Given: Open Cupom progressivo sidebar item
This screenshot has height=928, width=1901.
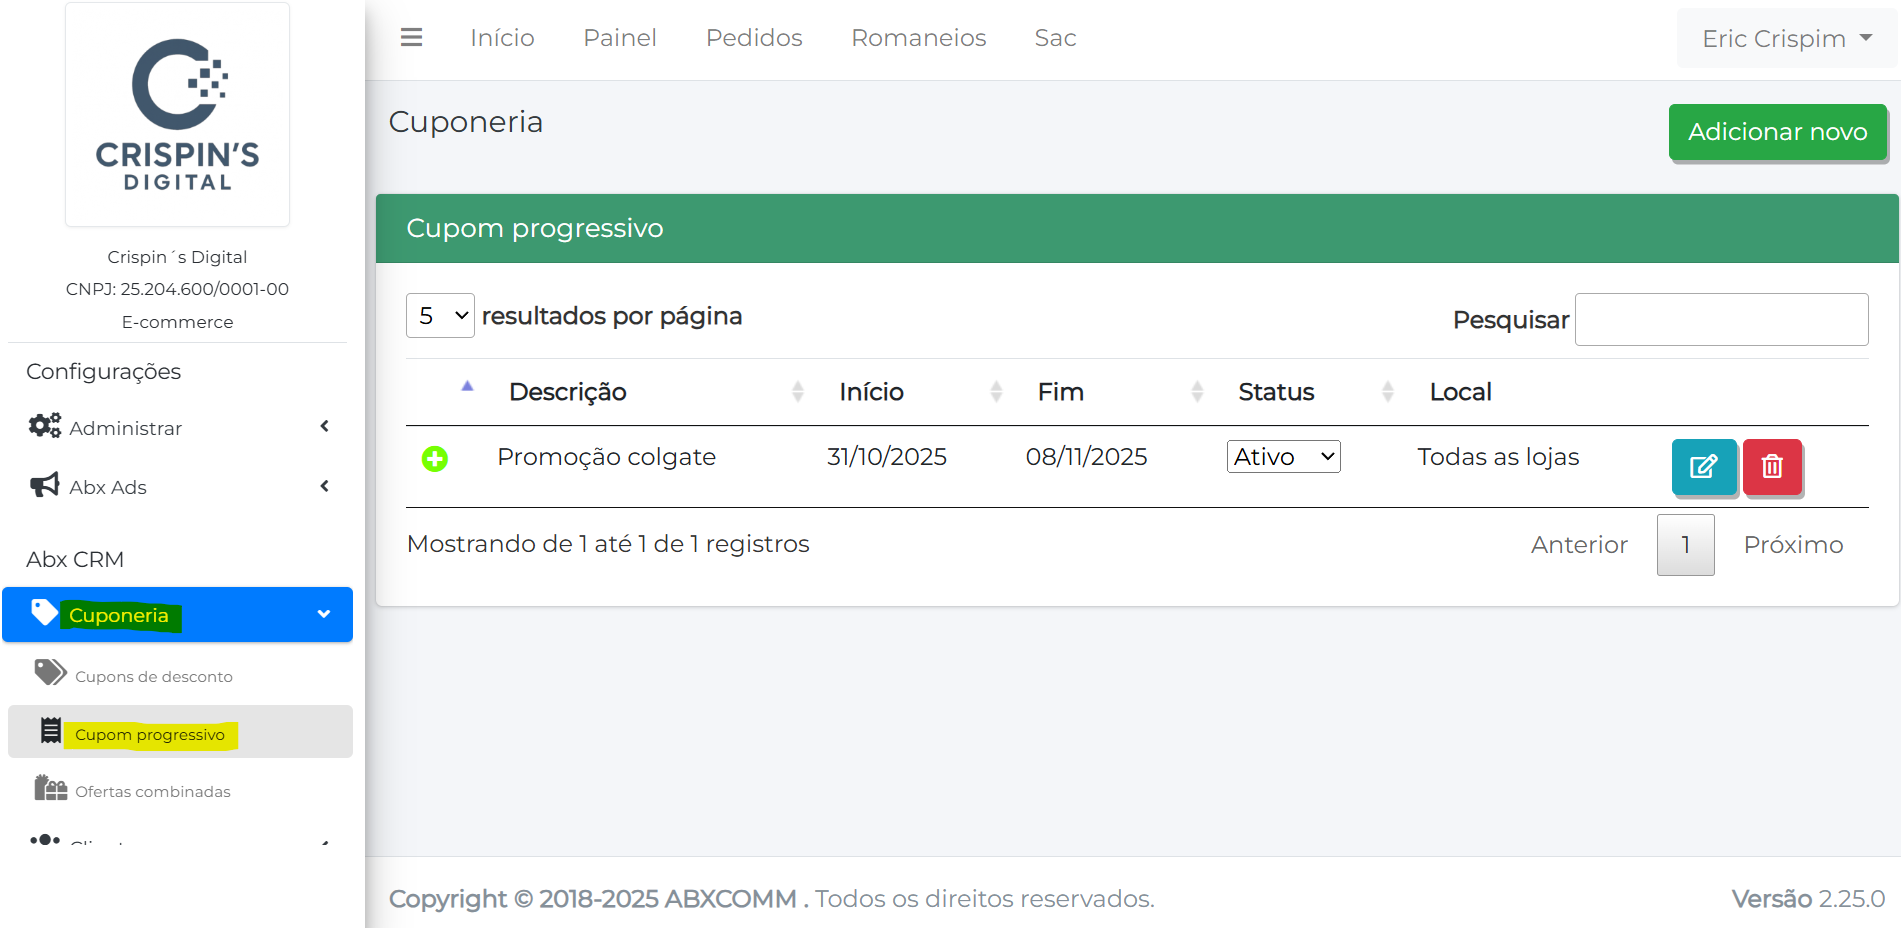Looking at the screenshot, I should click(150, 734).
